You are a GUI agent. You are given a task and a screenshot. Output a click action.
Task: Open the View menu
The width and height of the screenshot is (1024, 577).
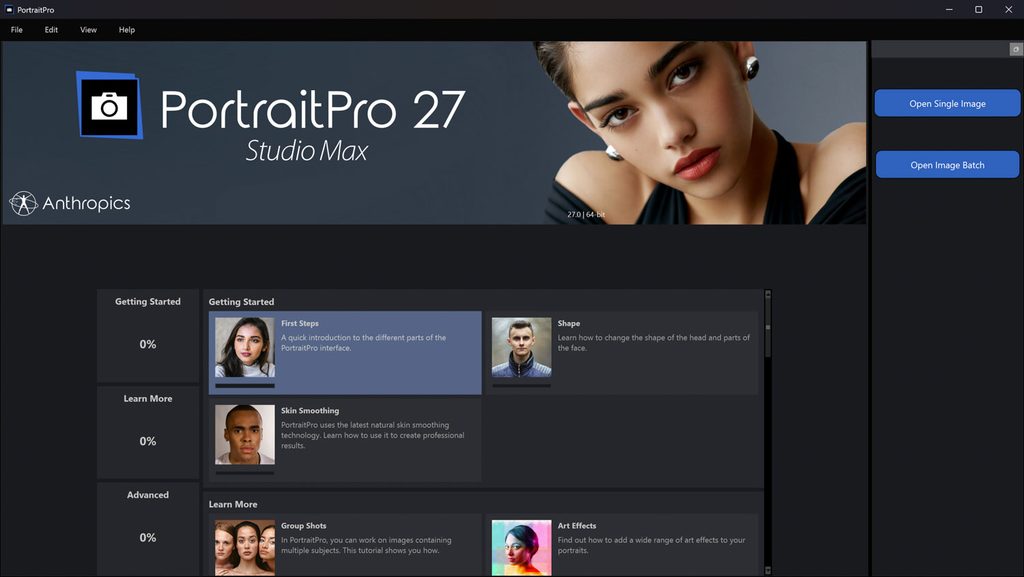tap(88, 29)
